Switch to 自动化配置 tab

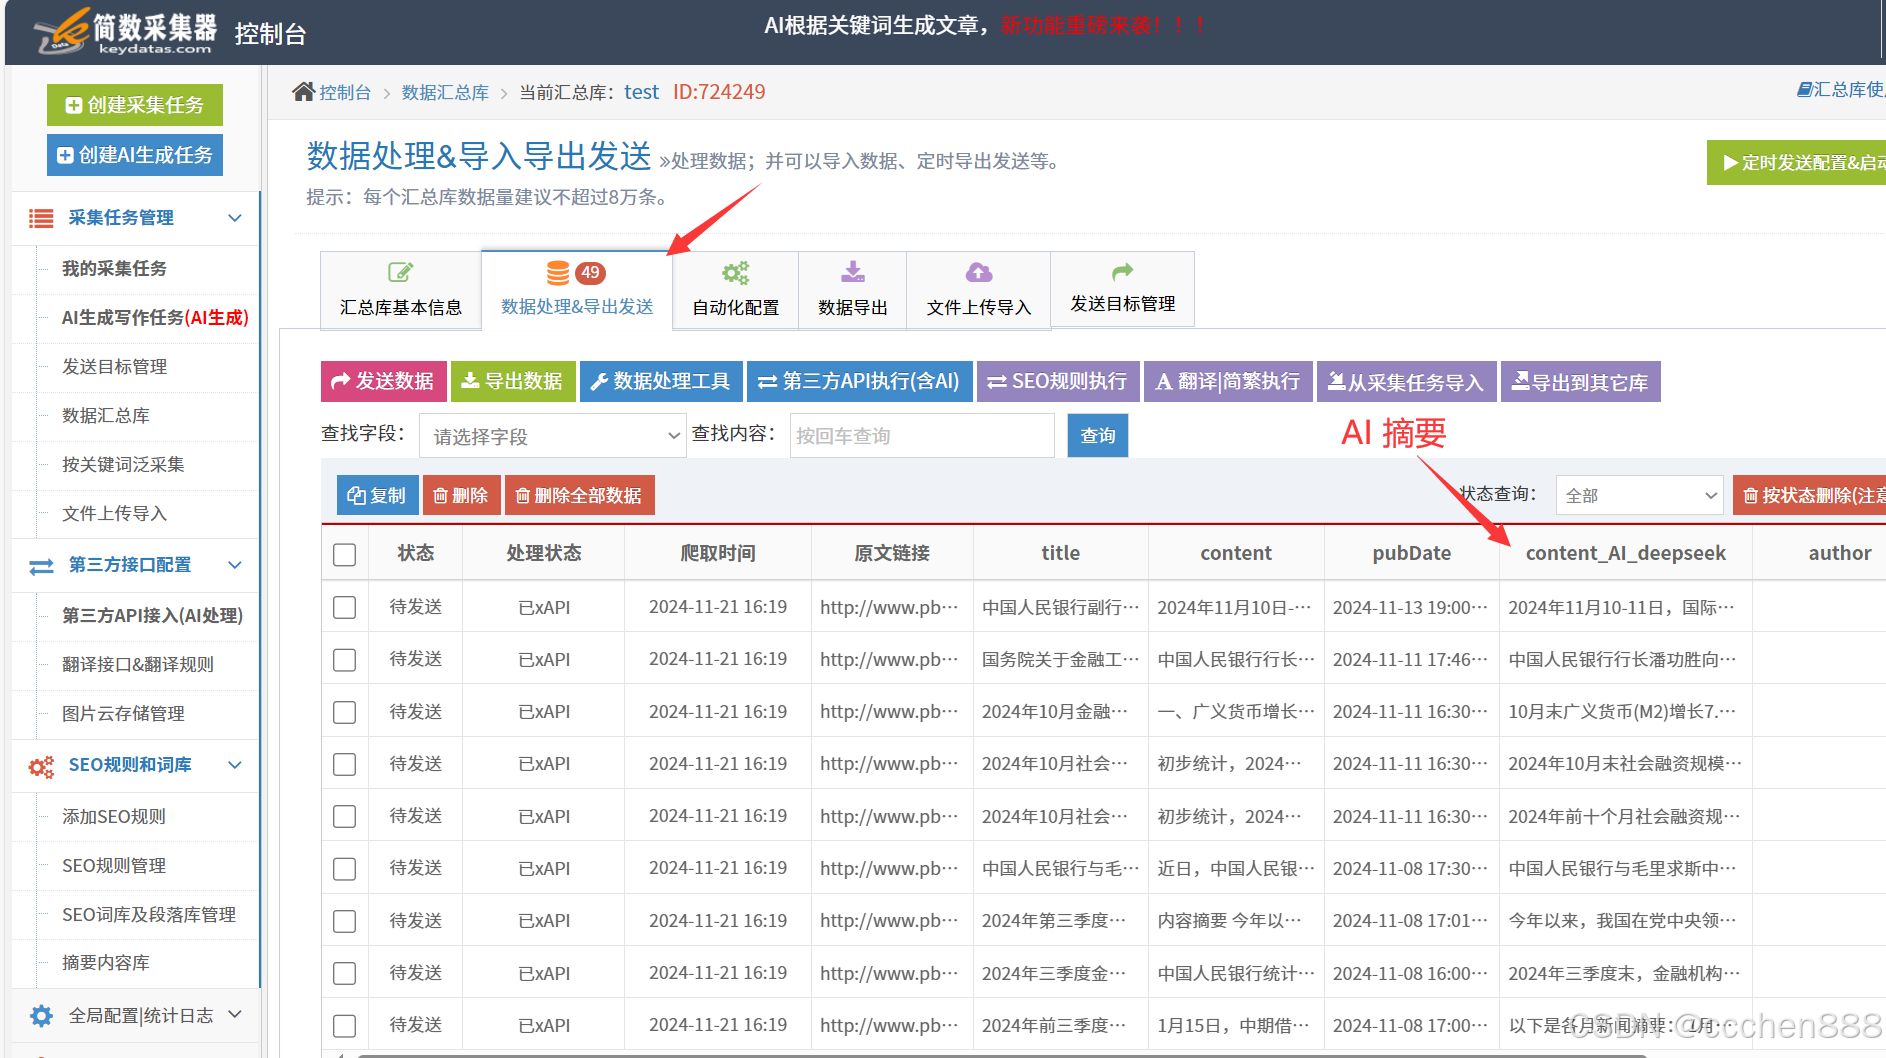pyautogui.click(x=736, y=289)
